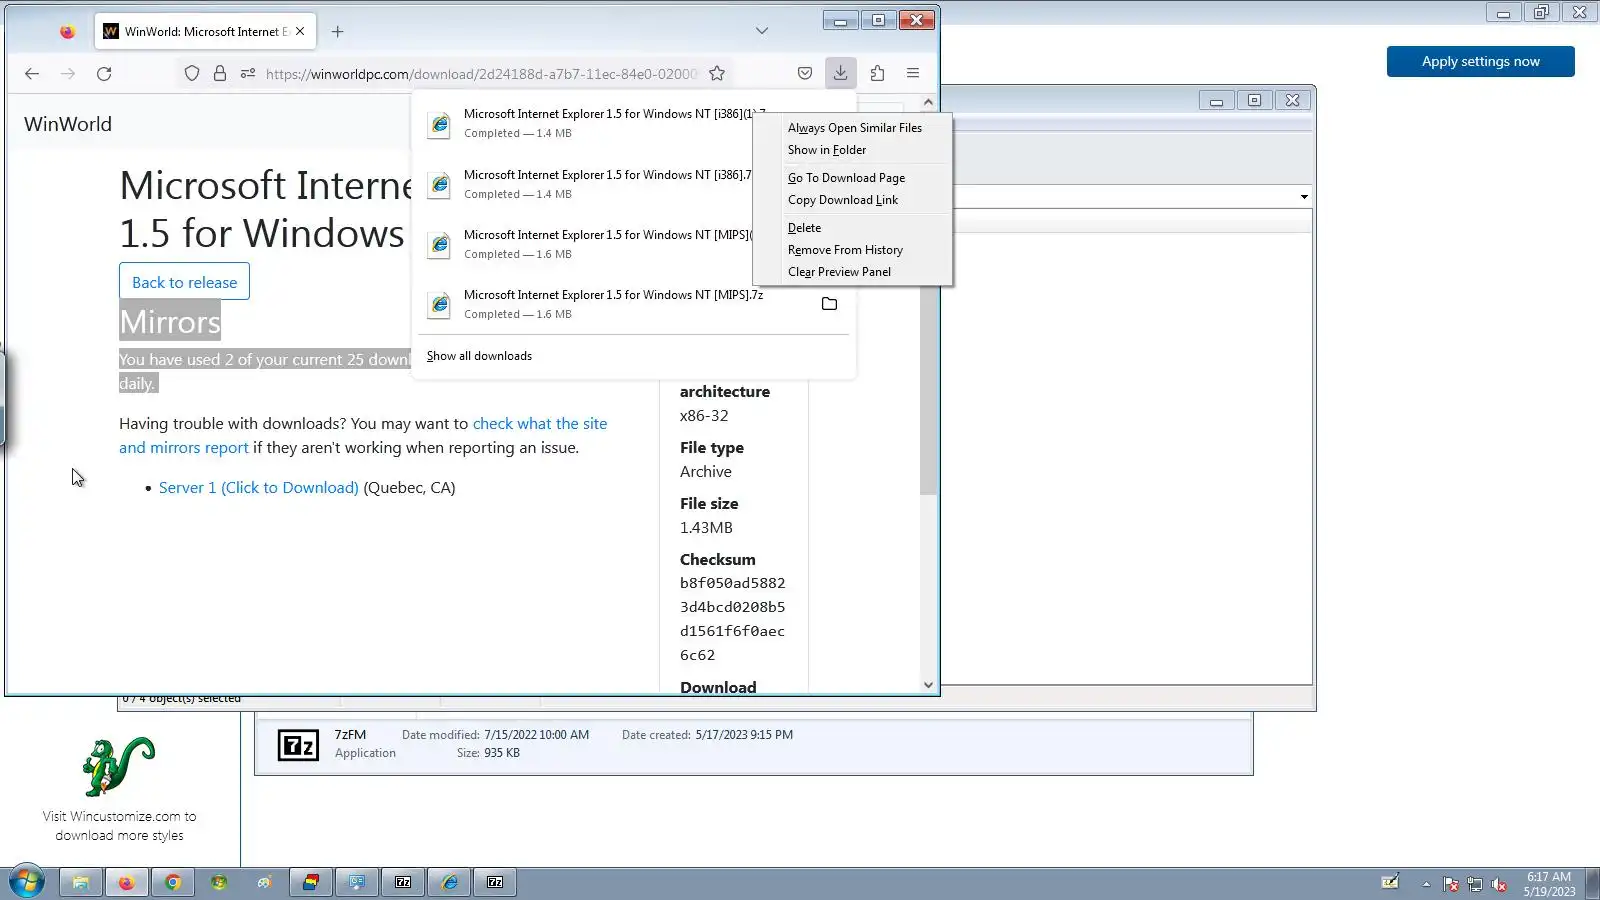Choose Clear Preview Panel

(x=839, y=272)
